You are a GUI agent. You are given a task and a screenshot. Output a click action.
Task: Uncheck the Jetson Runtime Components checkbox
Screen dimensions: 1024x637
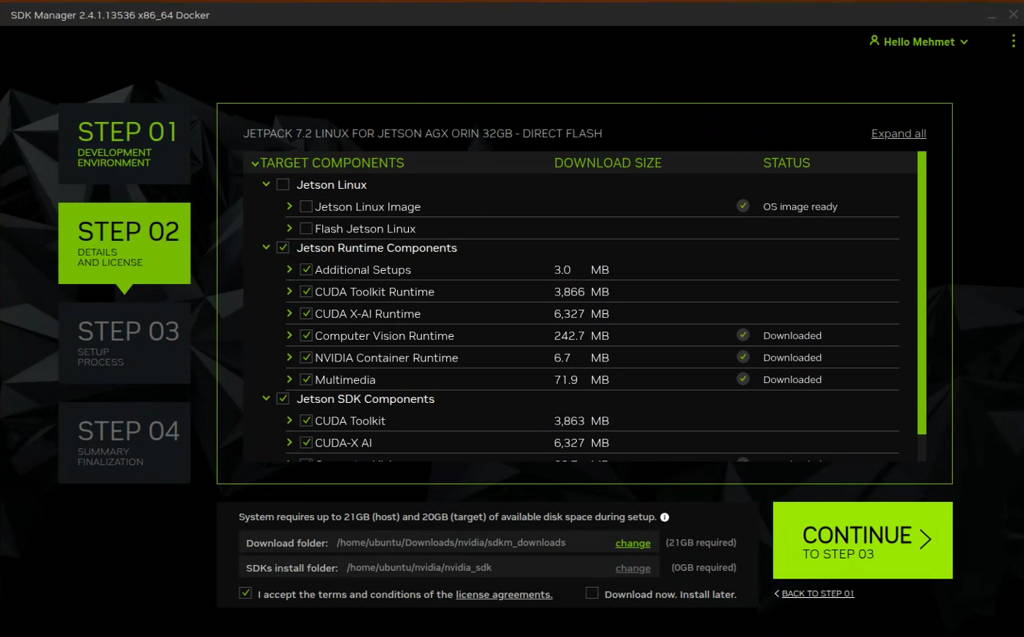coord(283,248)
